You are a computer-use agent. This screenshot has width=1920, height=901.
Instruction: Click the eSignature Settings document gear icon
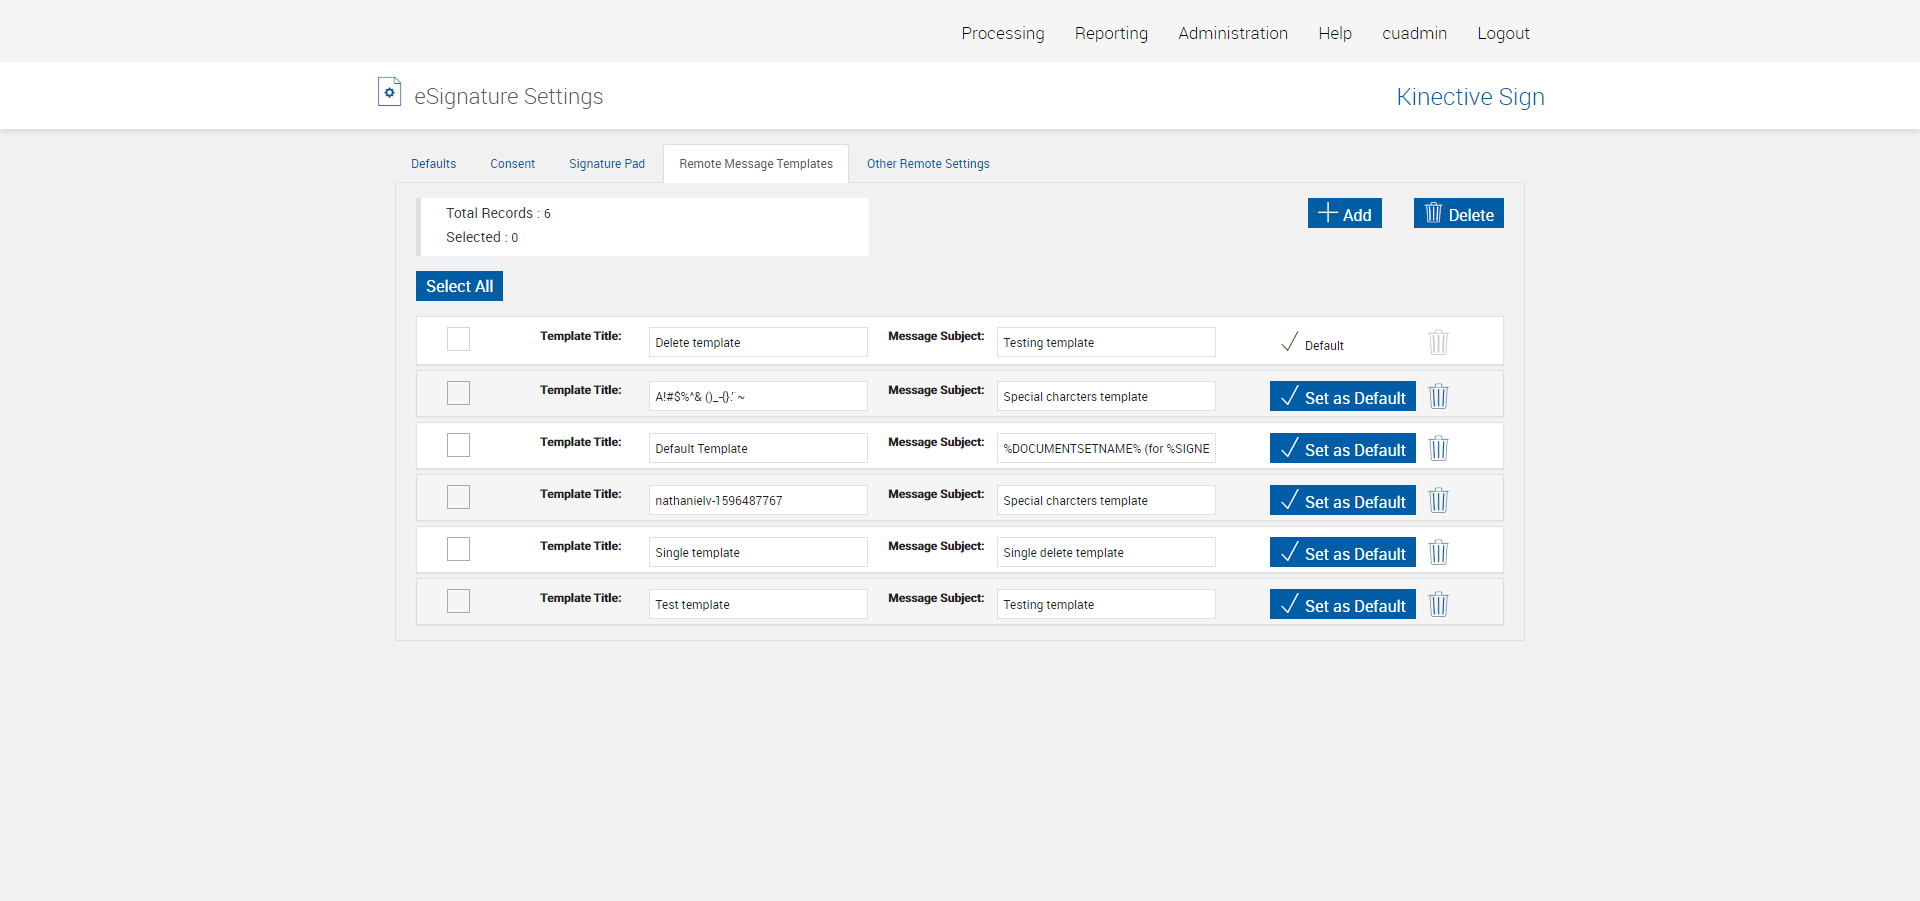[389, 93]
